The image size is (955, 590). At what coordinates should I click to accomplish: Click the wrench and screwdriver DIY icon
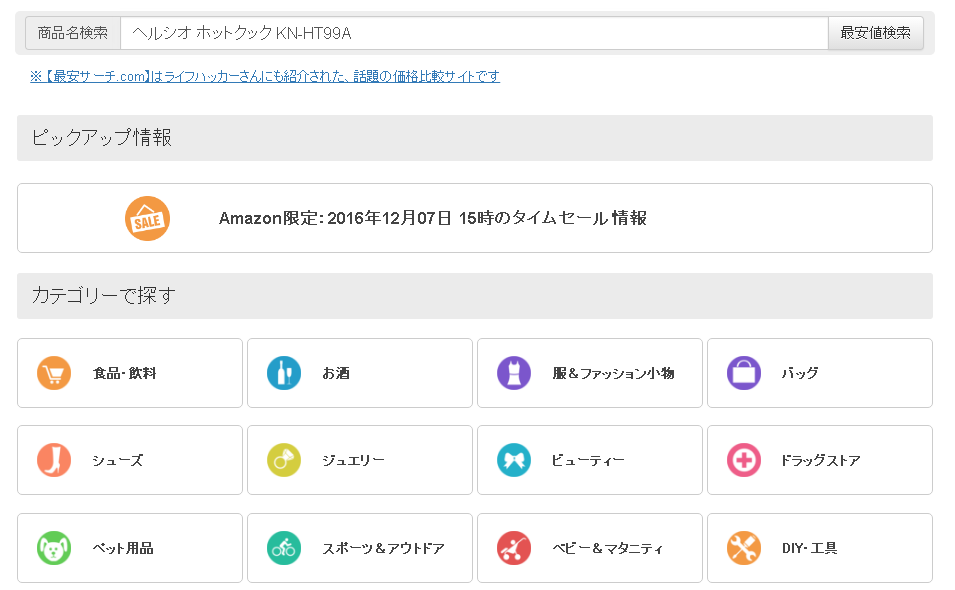(x=744, y=548)
